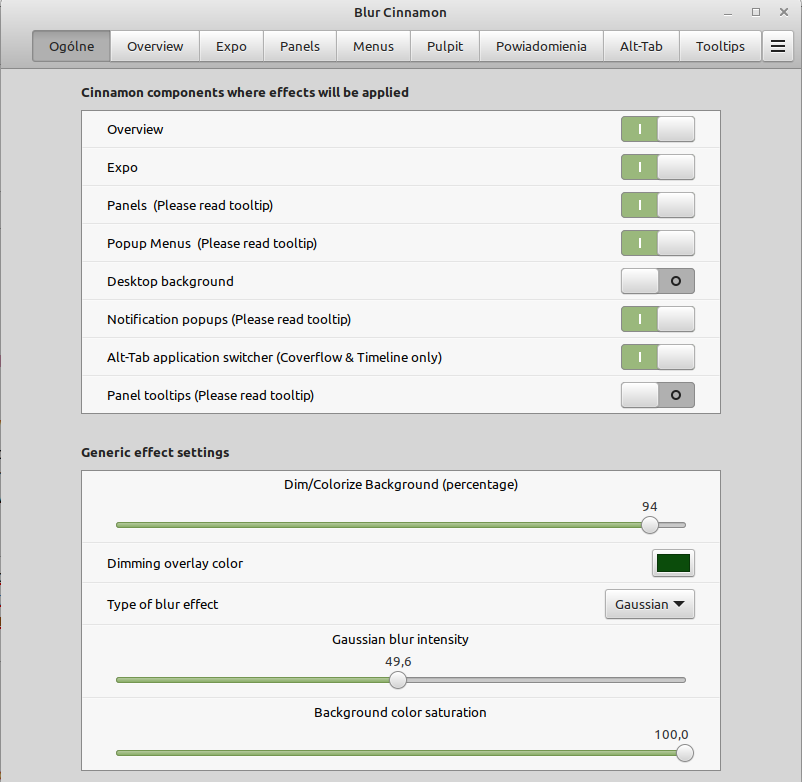This screenshot has height=782, width=802.
Task: Switch to the Tooltips tab
Action: click(x=720, y=47)
